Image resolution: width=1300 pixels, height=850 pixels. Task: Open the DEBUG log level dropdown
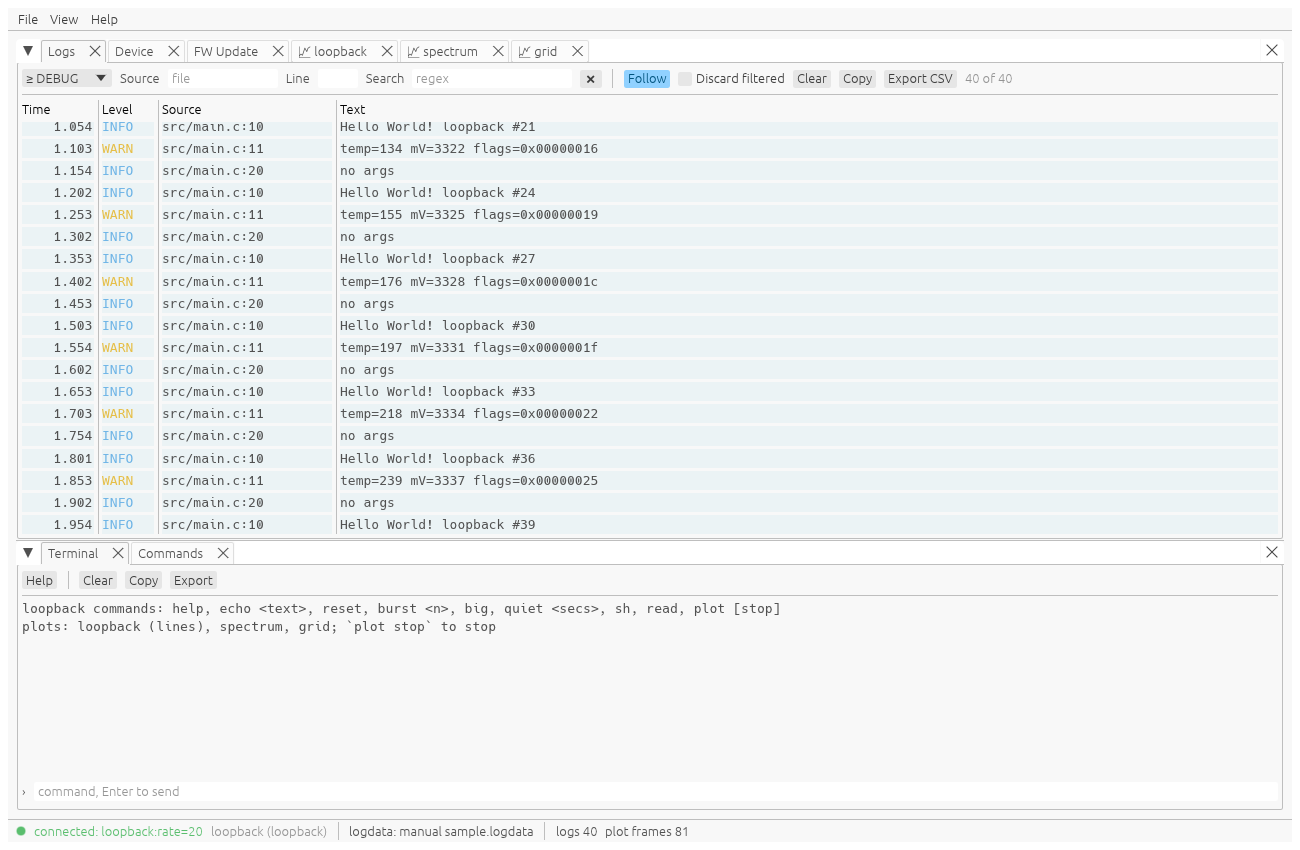[x=67, y=79]
